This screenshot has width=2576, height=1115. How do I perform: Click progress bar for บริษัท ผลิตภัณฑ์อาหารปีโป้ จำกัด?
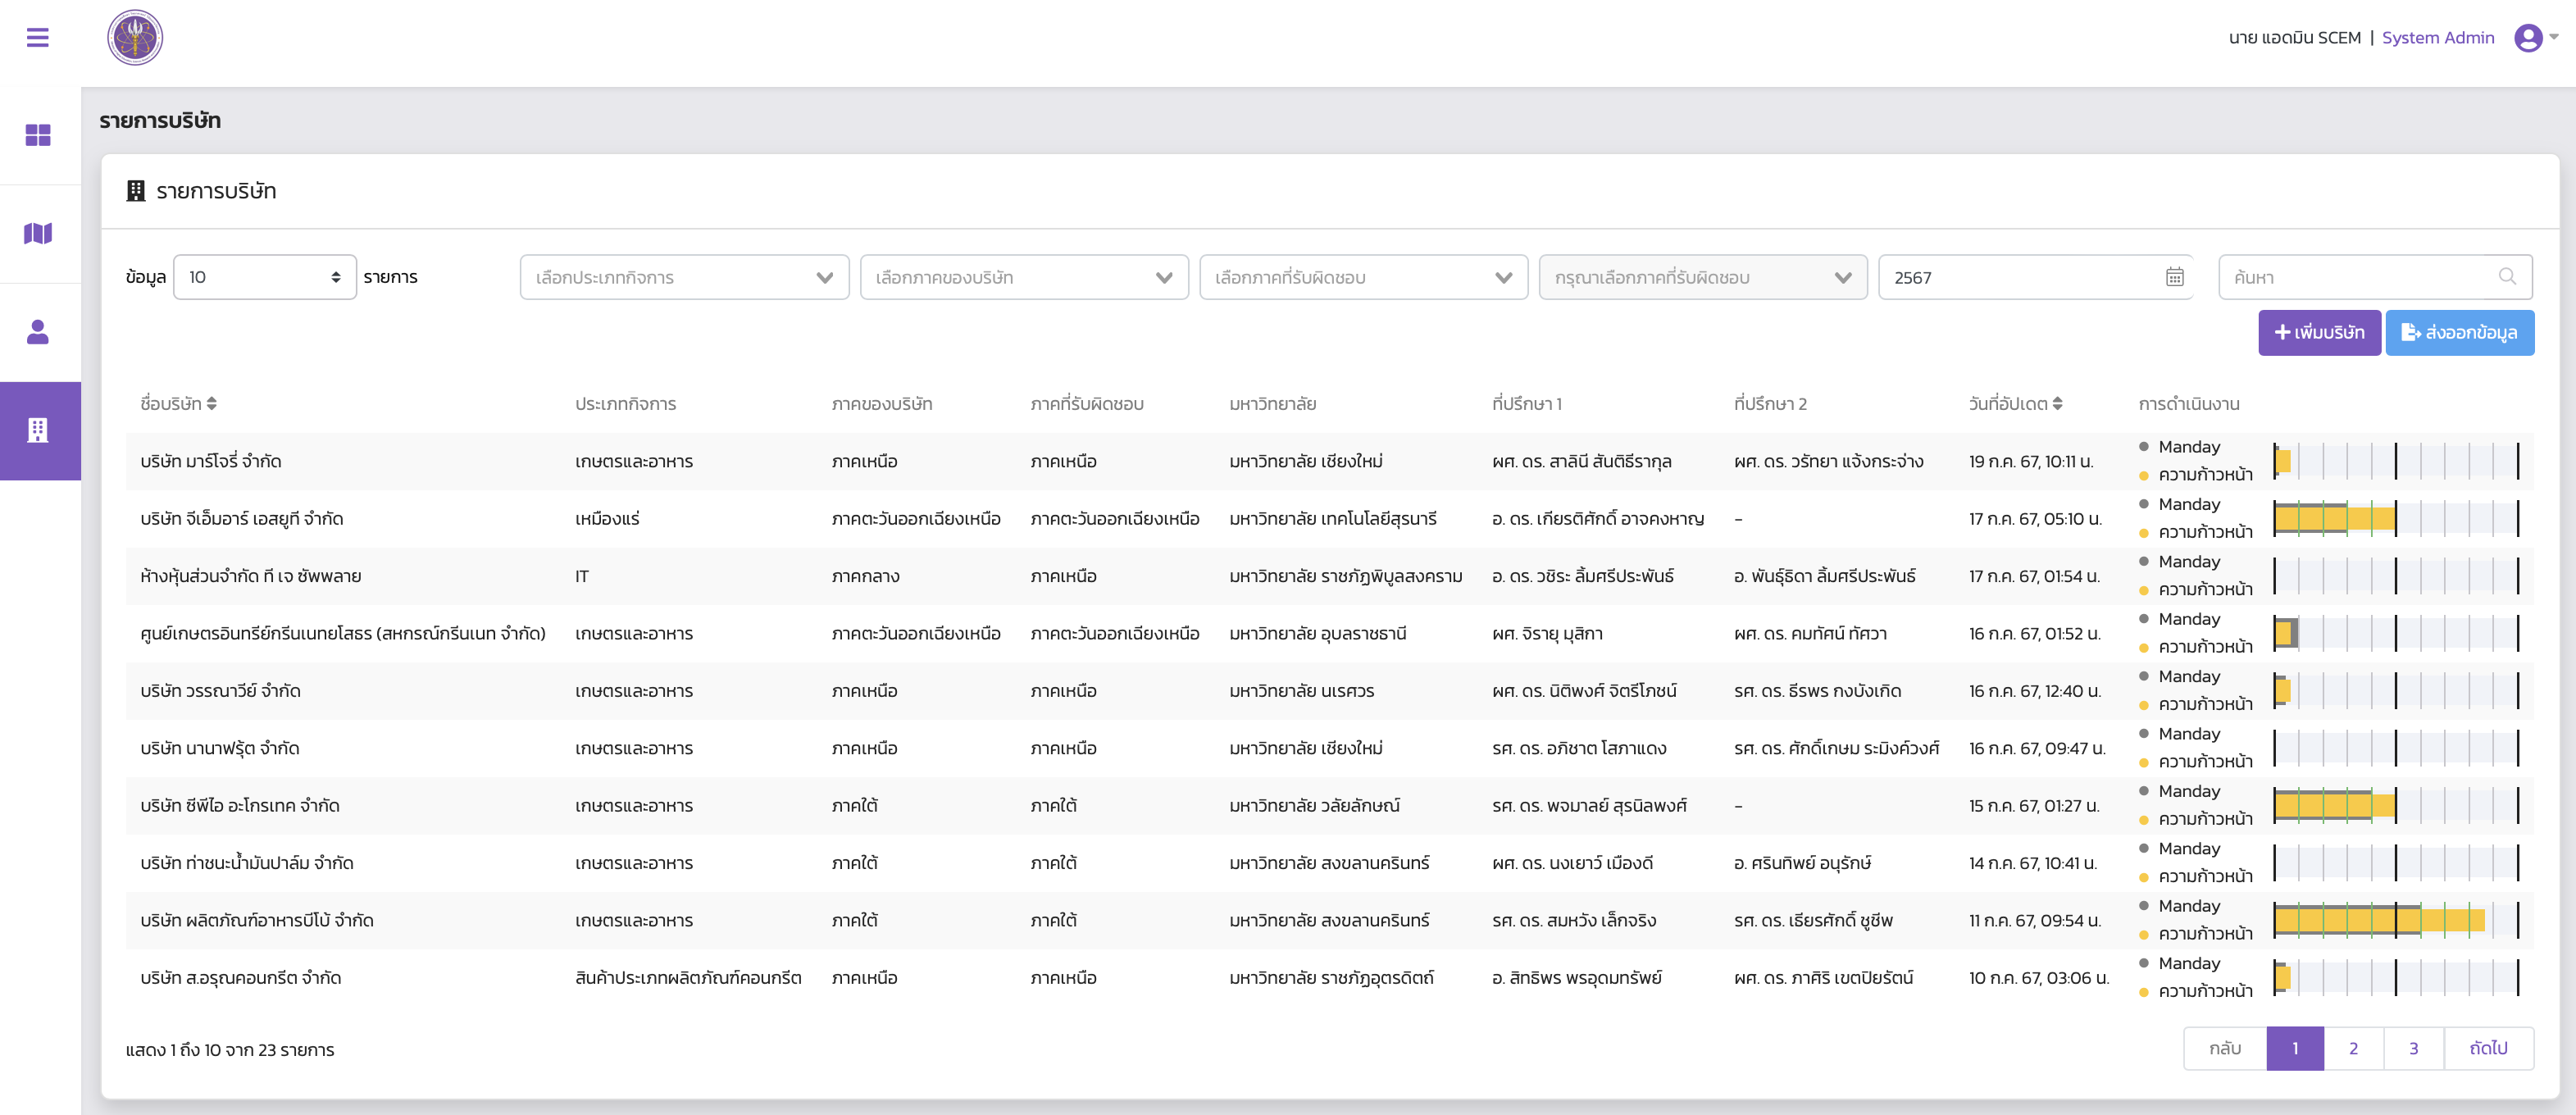pyautogui.click(x=2396, y=920)
